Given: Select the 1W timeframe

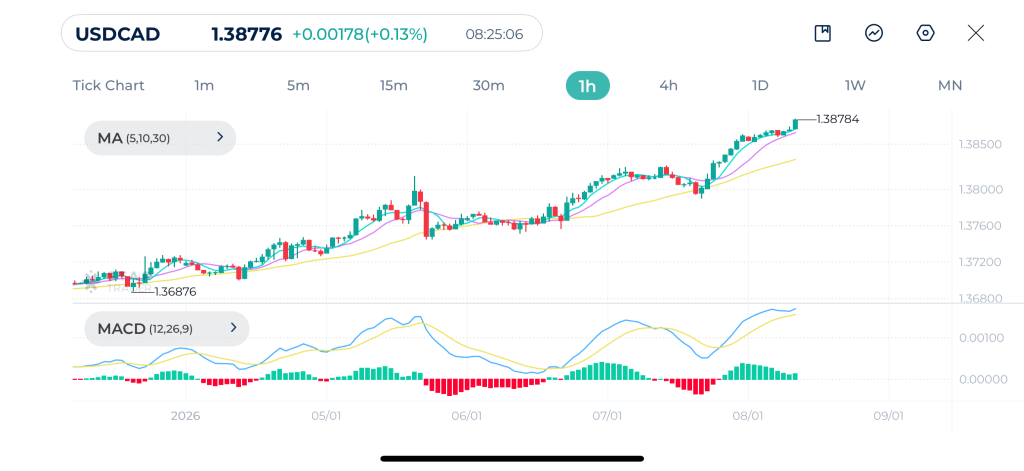Looking at the screenshot, I should pyautogui.click(x=855, y=86).
